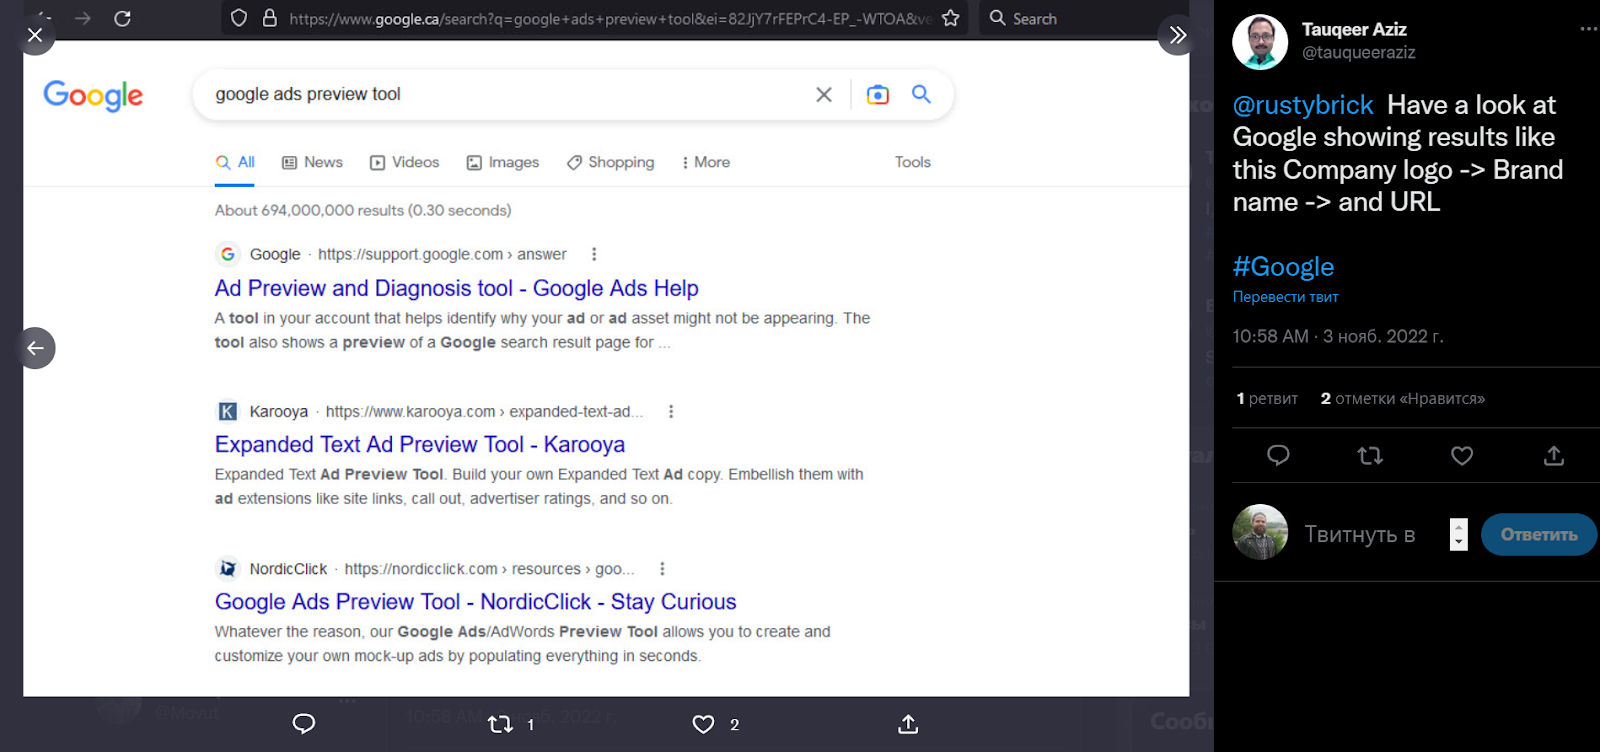Open the 1 ретвит list
Screen dimensions: 1600x752
click(1267, 398)
